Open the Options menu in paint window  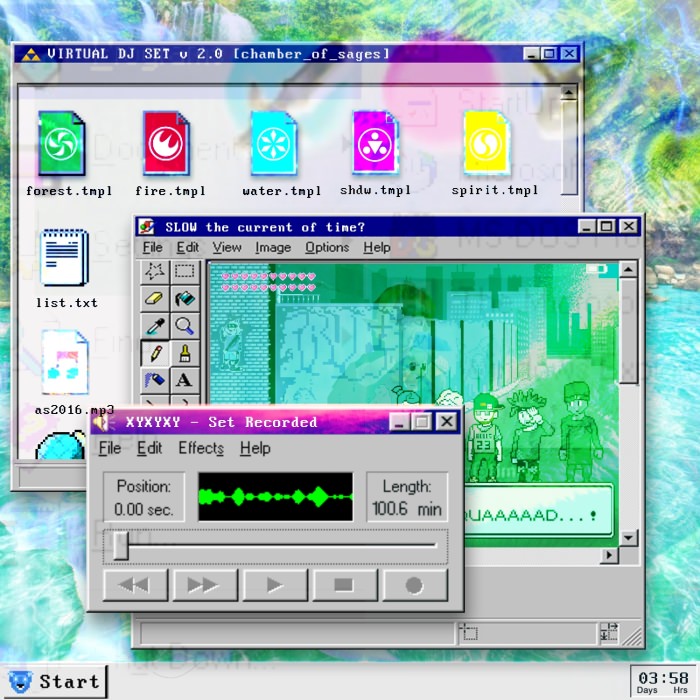[327, 247]
